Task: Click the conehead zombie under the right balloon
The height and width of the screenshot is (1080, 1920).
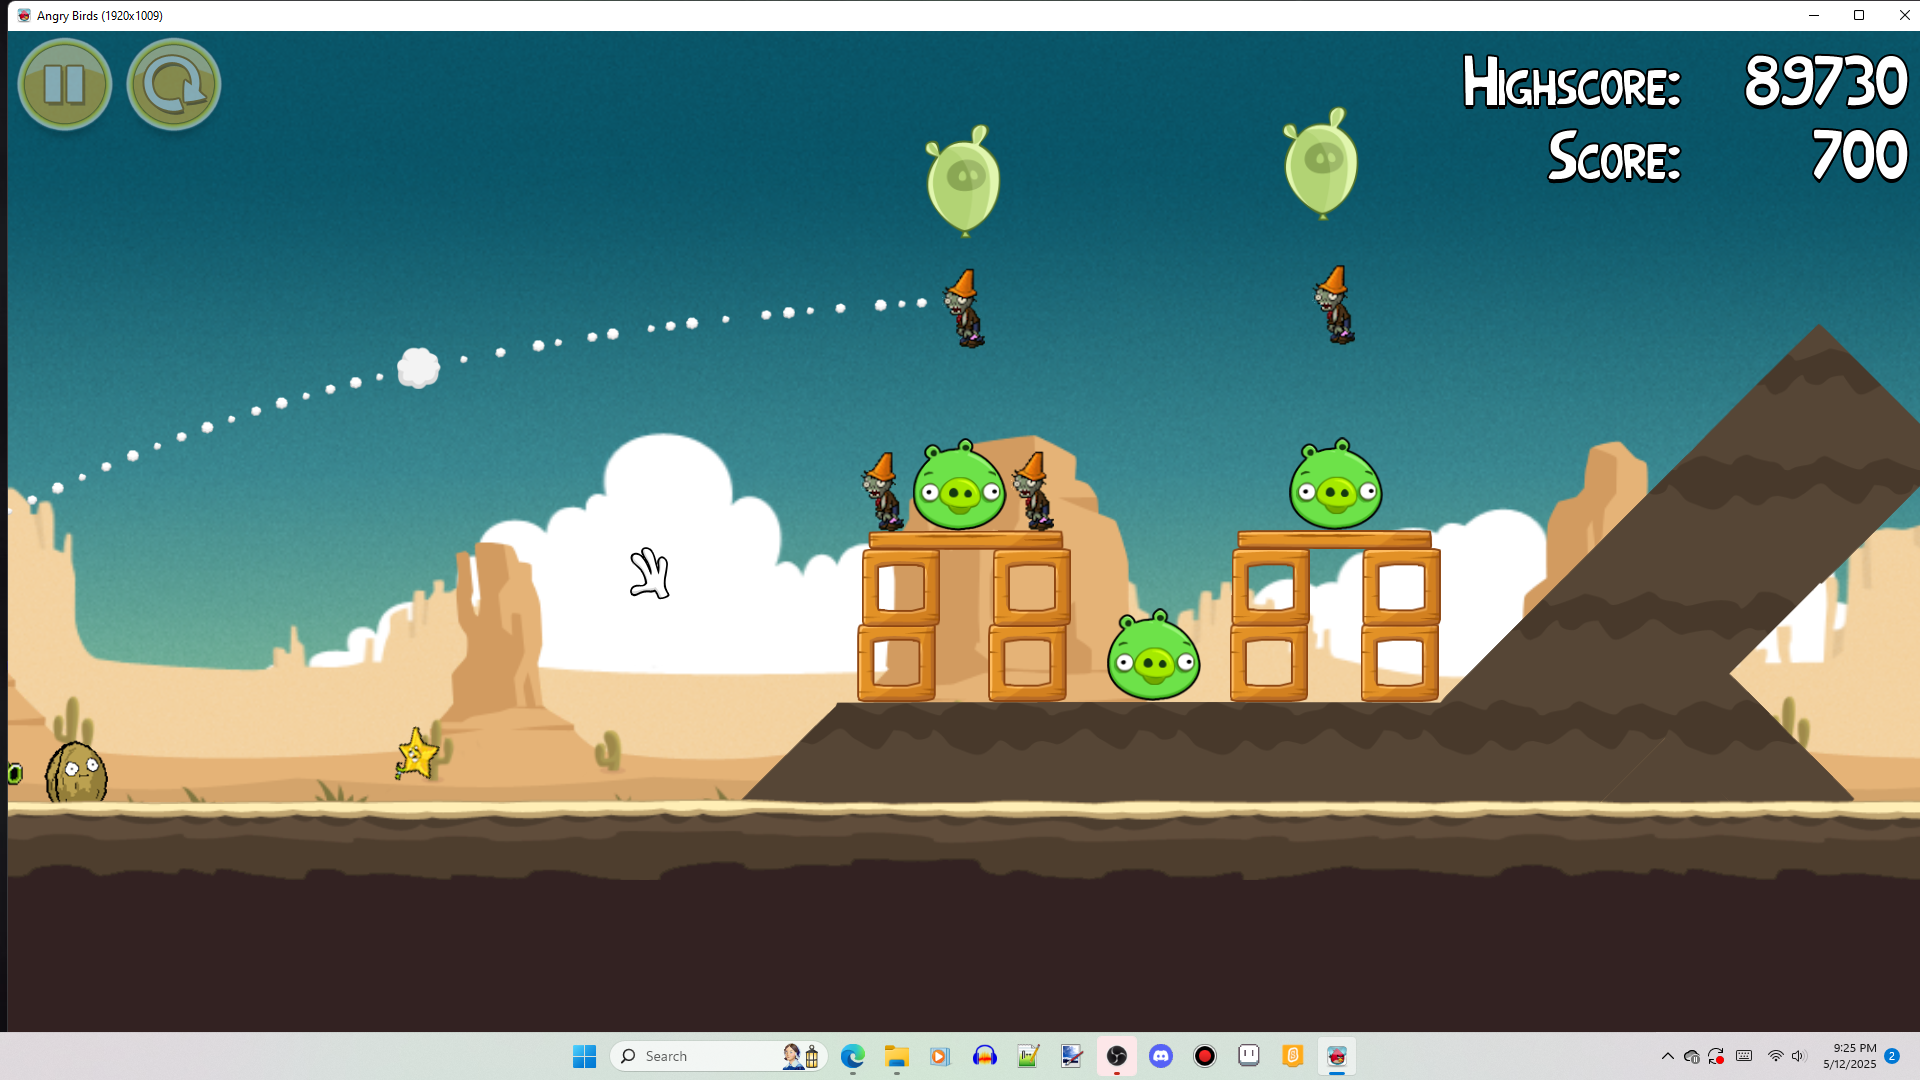Action: pyautogui.click(x=1334, y=305)
